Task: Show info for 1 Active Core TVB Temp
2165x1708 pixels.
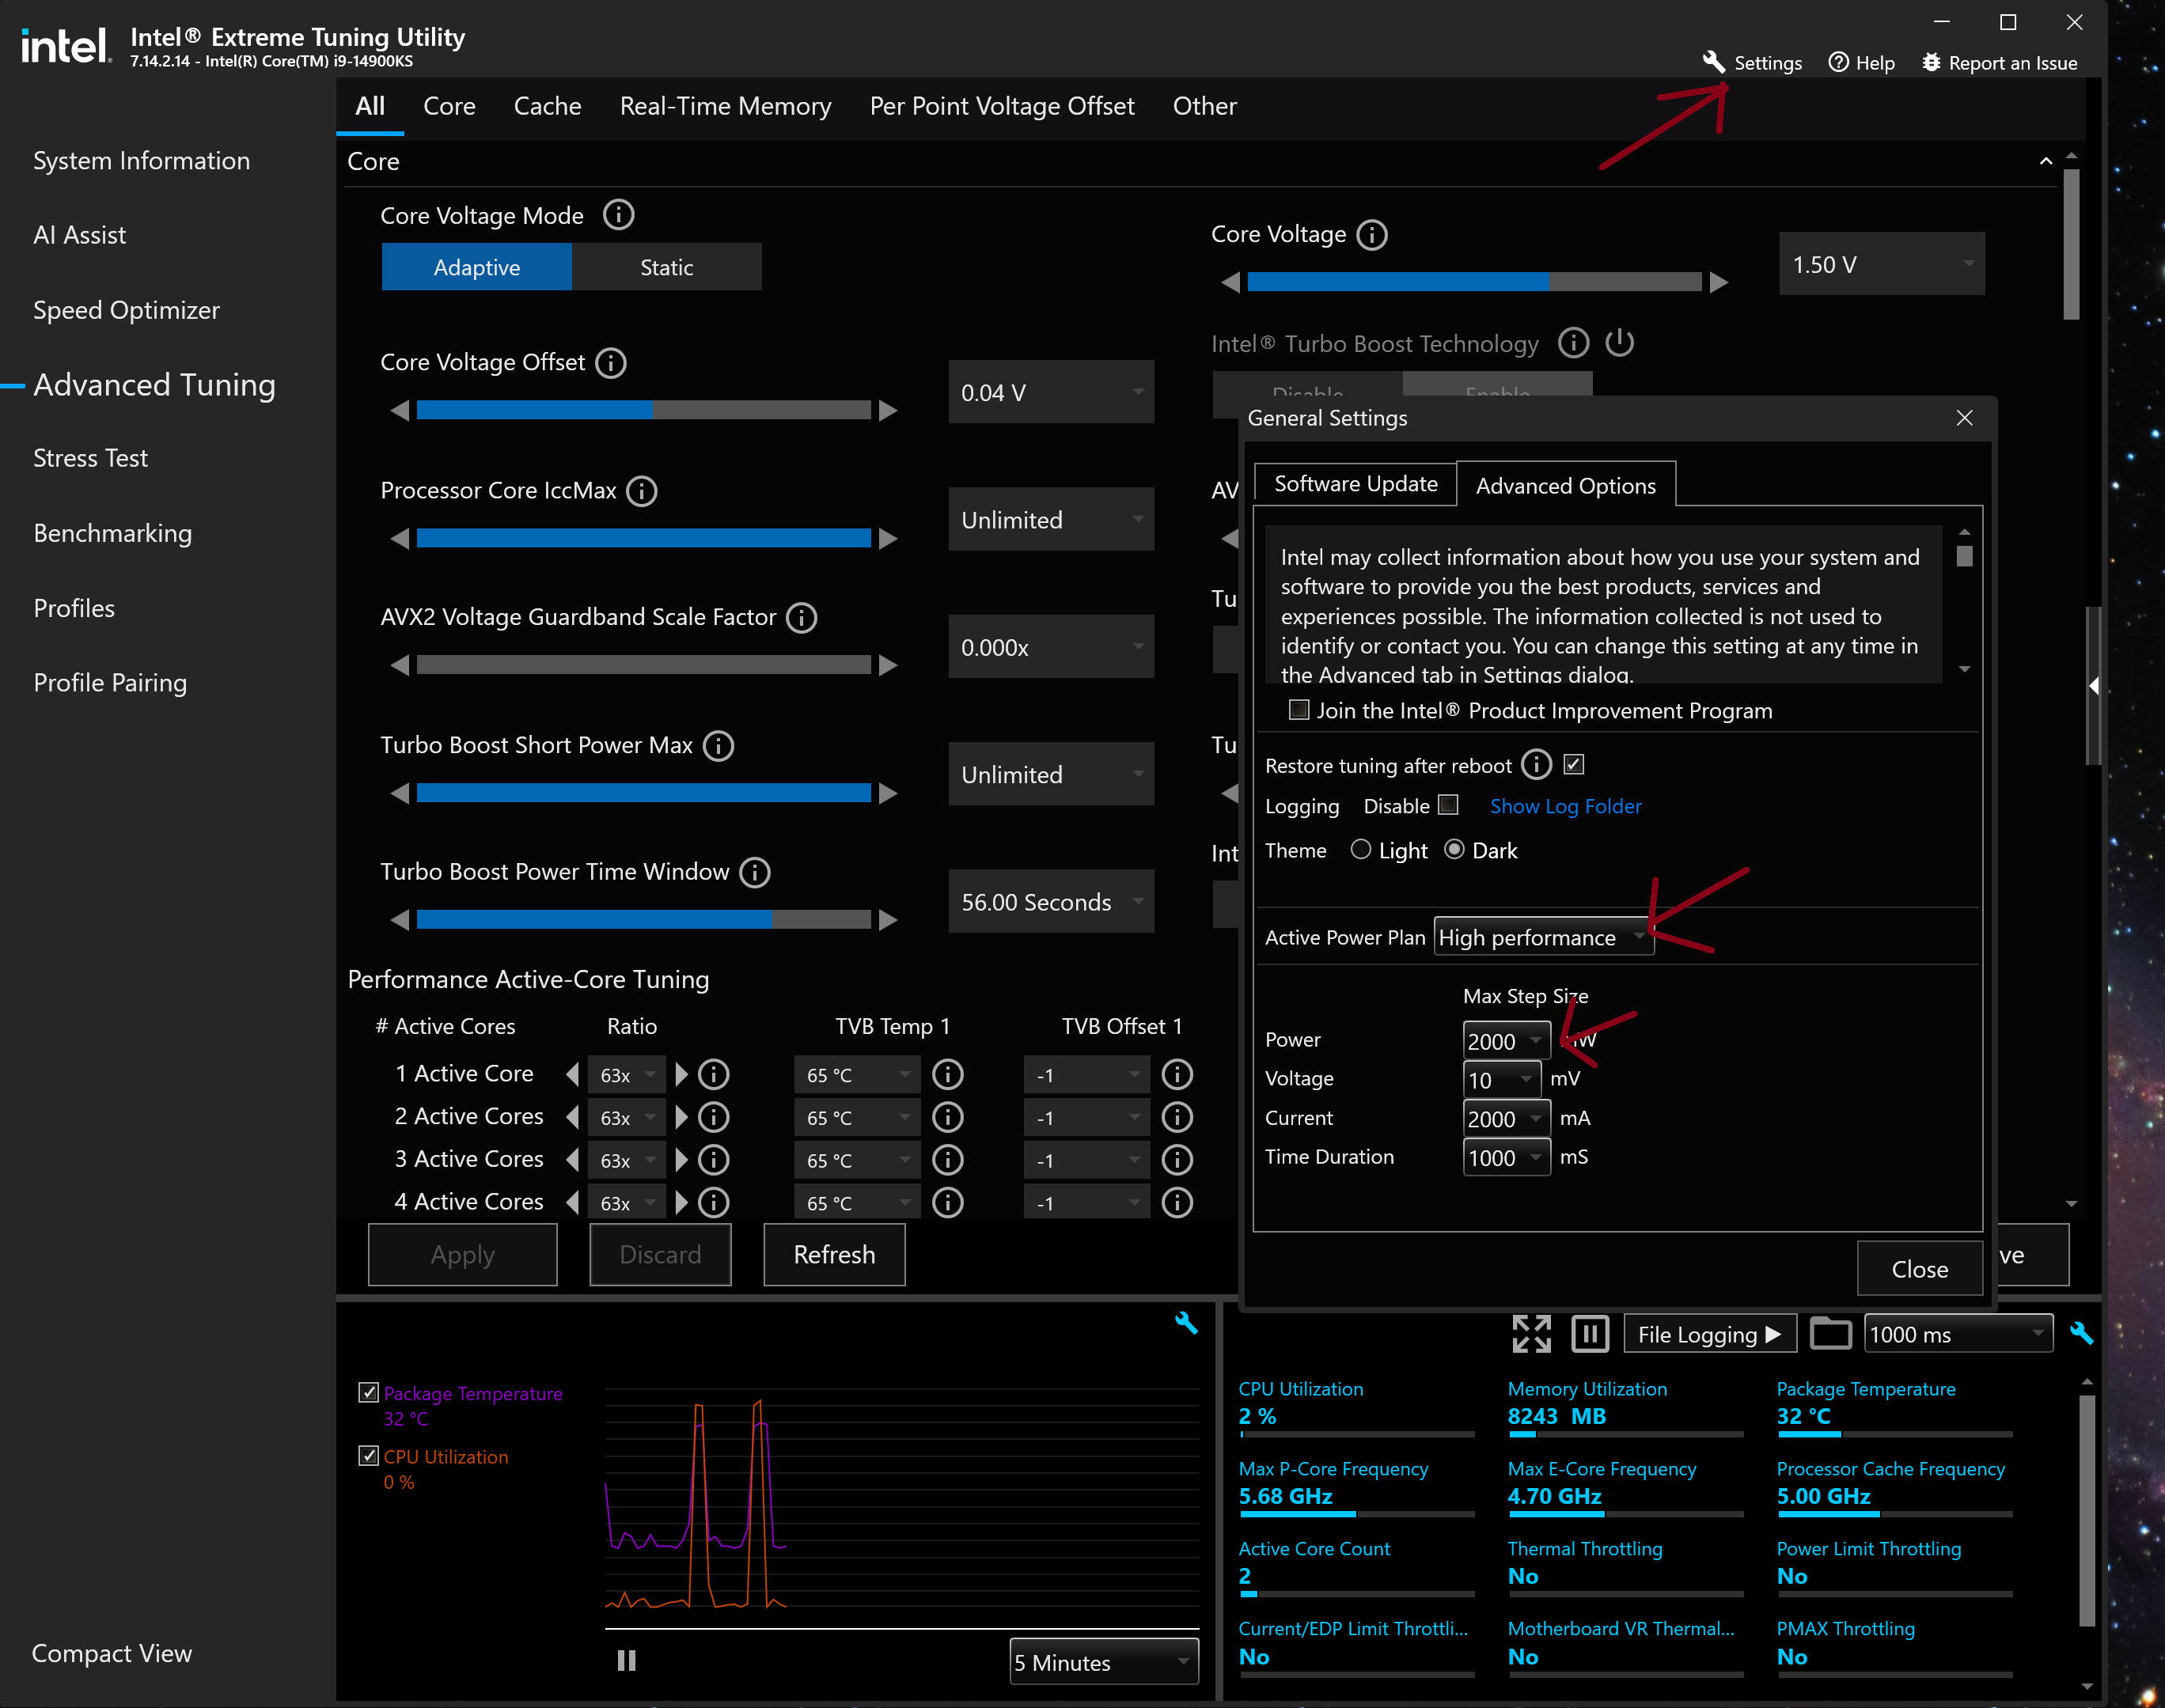Action: pyautogui.click(x=948, y=1074)
